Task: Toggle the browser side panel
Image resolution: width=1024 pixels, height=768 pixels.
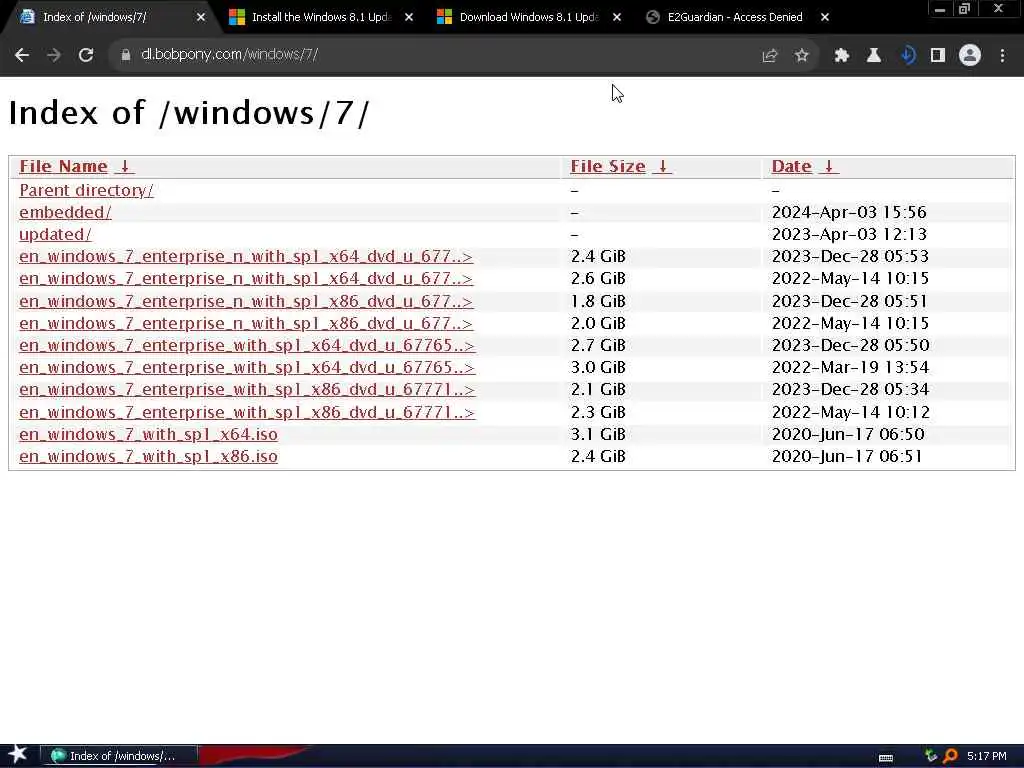Action: (938, 56)
